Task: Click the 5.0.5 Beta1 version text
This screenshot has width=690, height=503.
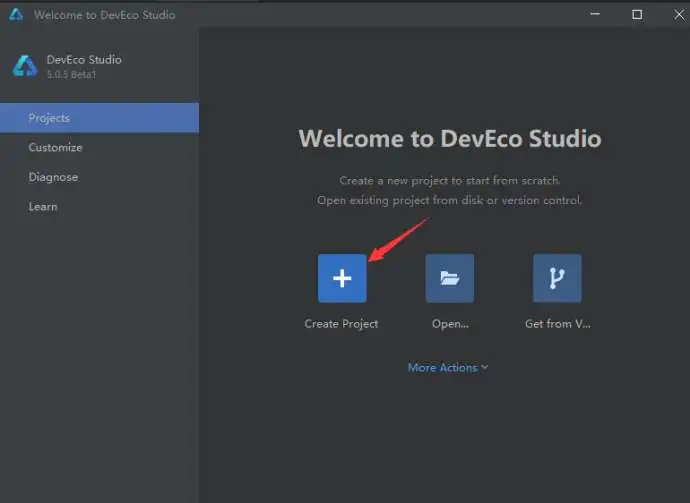Action: pyautogui.click(x=71, y=74)
